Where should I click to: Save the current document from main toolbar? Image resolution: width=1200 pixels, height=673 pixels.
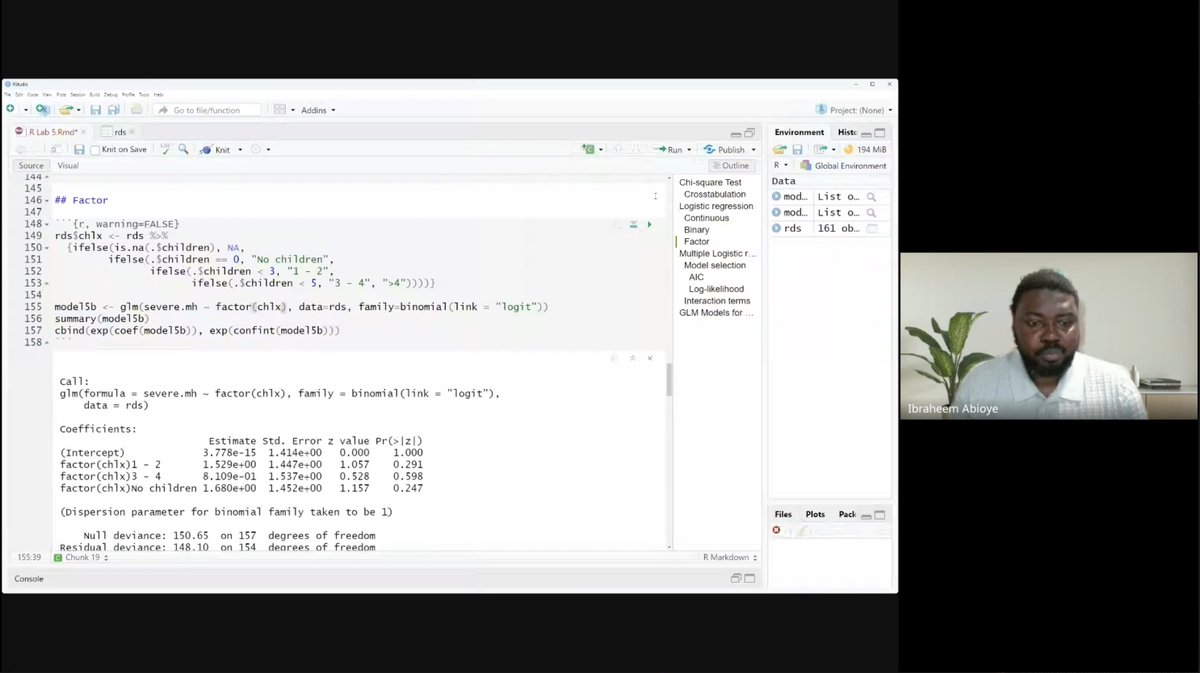tap(96, 109)
